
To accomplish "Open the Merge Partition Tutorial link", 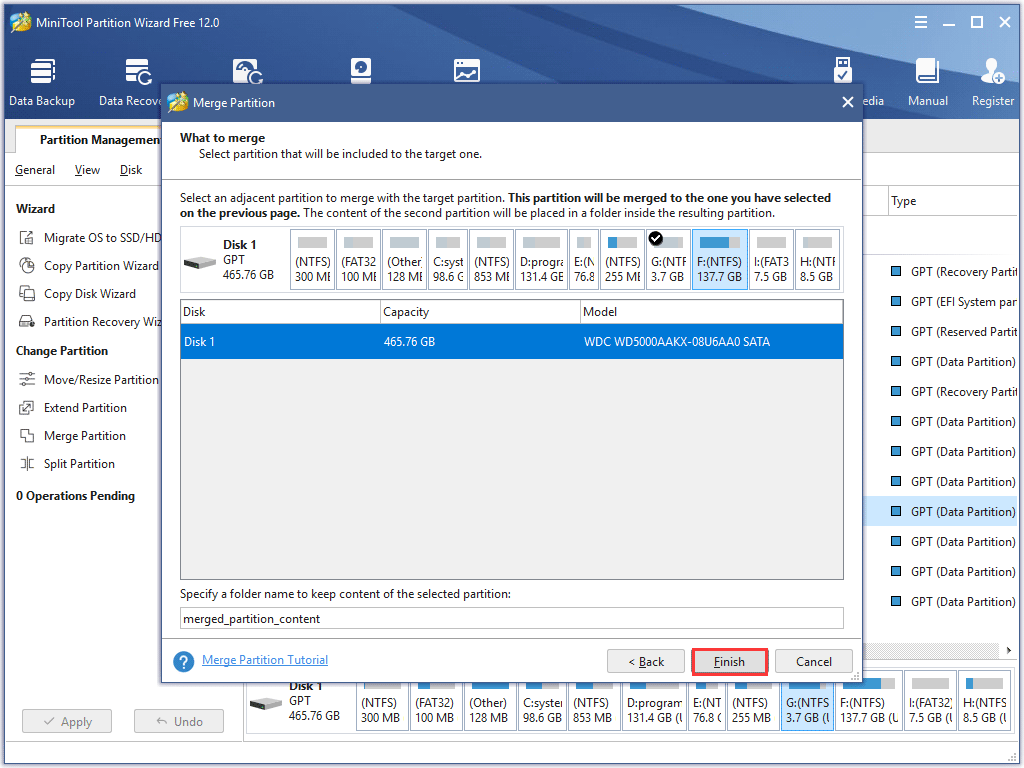I will point(265,660).
